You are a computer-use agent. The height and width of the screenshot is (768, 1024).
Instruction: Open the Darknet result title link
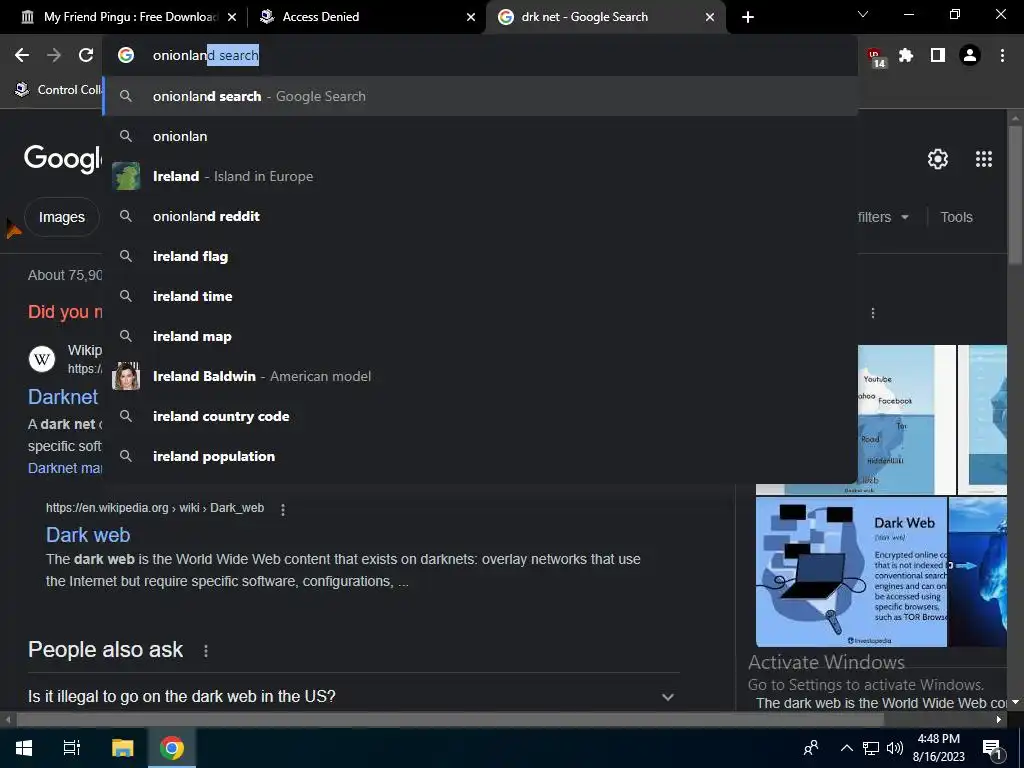pos(63,396)
